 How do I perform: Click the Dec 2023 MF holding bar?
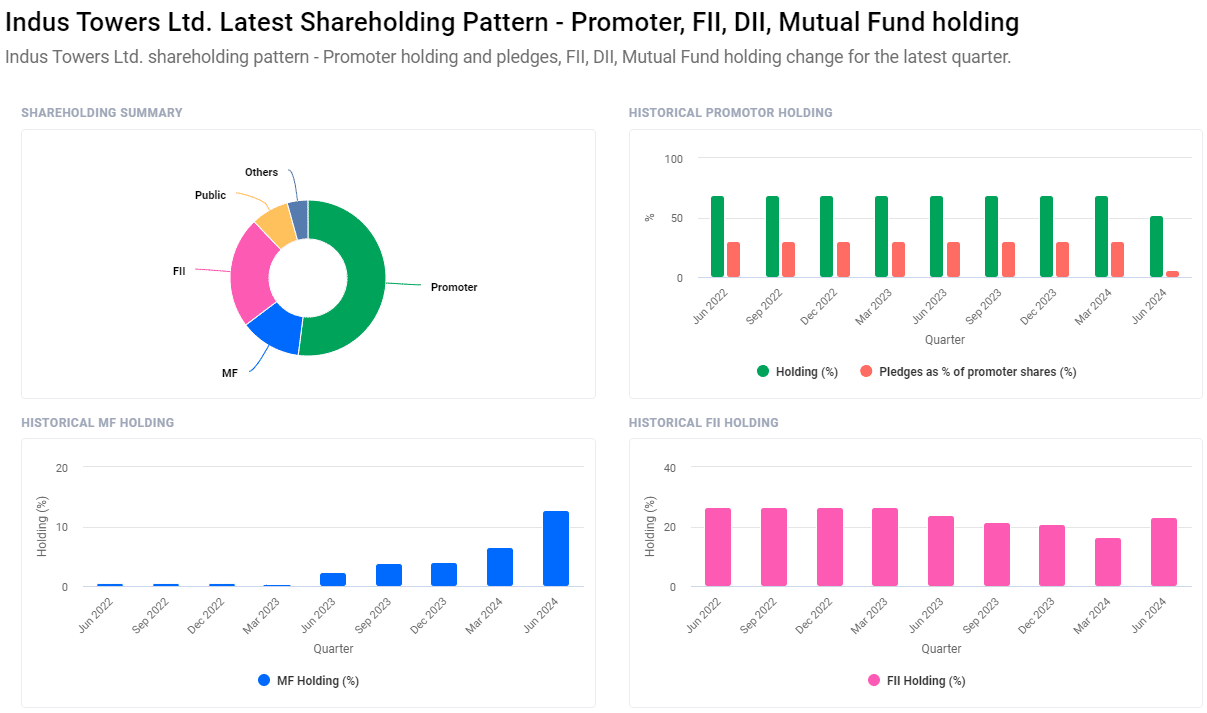coord(444,575)
